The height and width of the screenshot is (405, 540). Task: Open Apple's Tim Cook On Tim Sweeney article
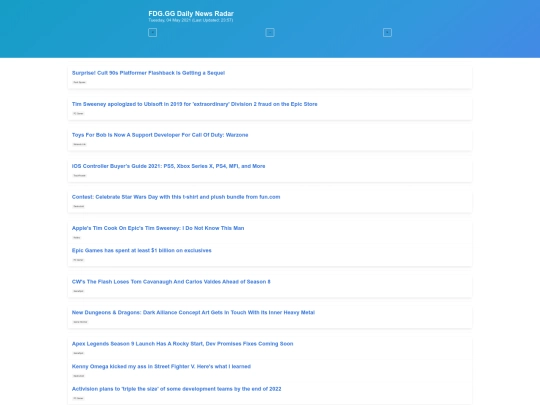pos(158,228)
